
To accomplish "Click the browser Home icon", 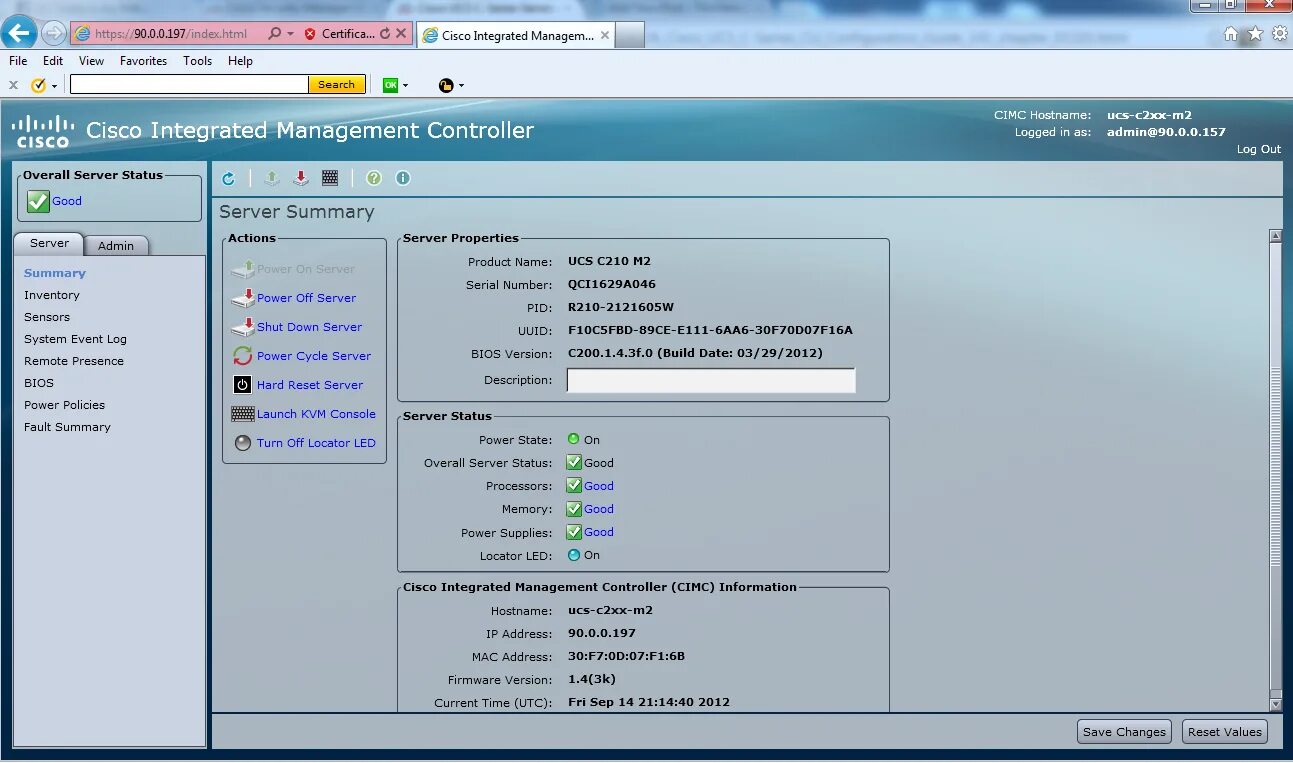I will (x=1231, y=33).
